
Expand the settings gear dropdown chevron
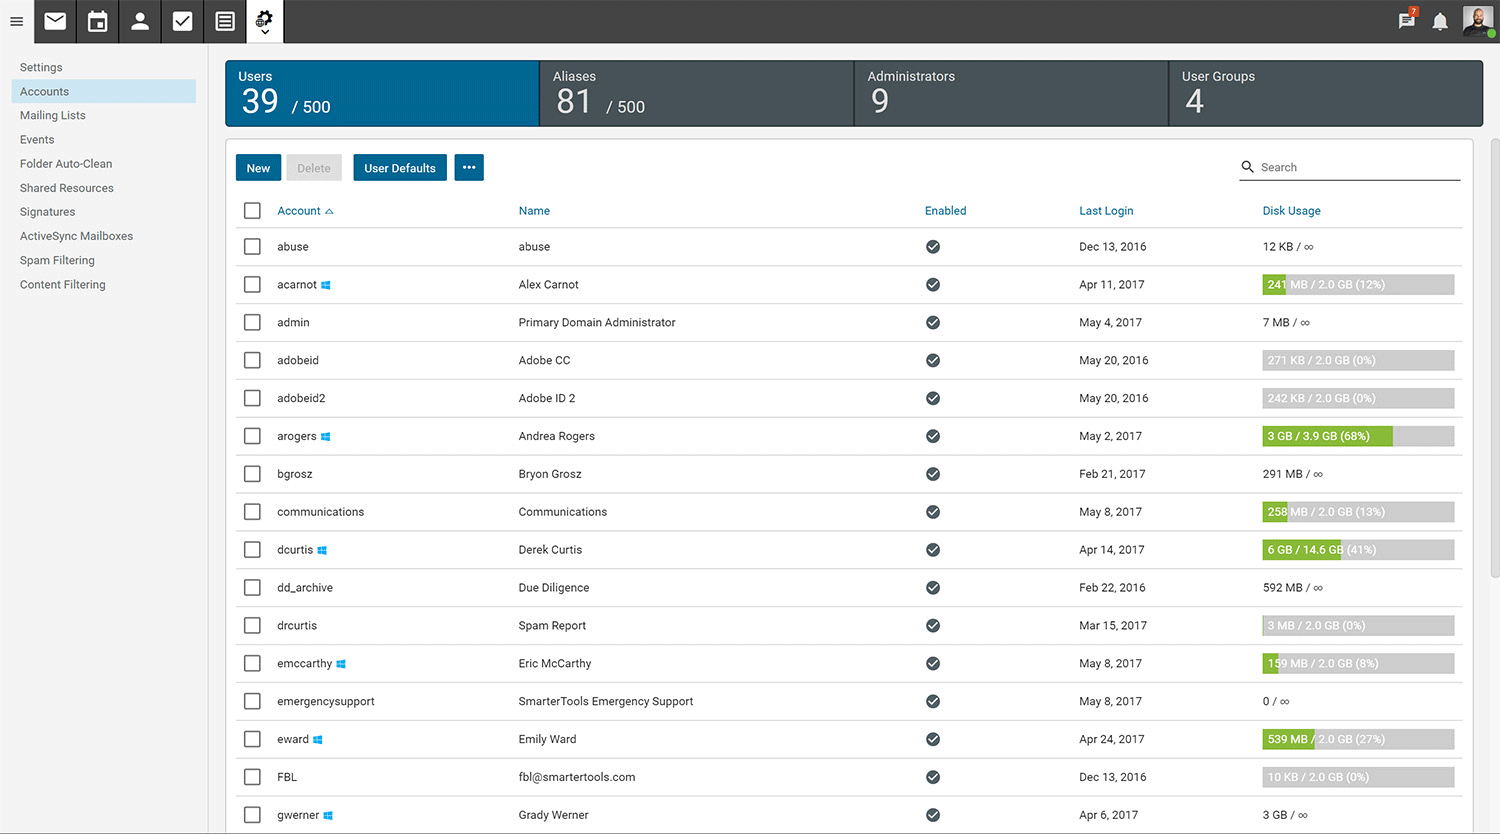(x=265, y=31)
